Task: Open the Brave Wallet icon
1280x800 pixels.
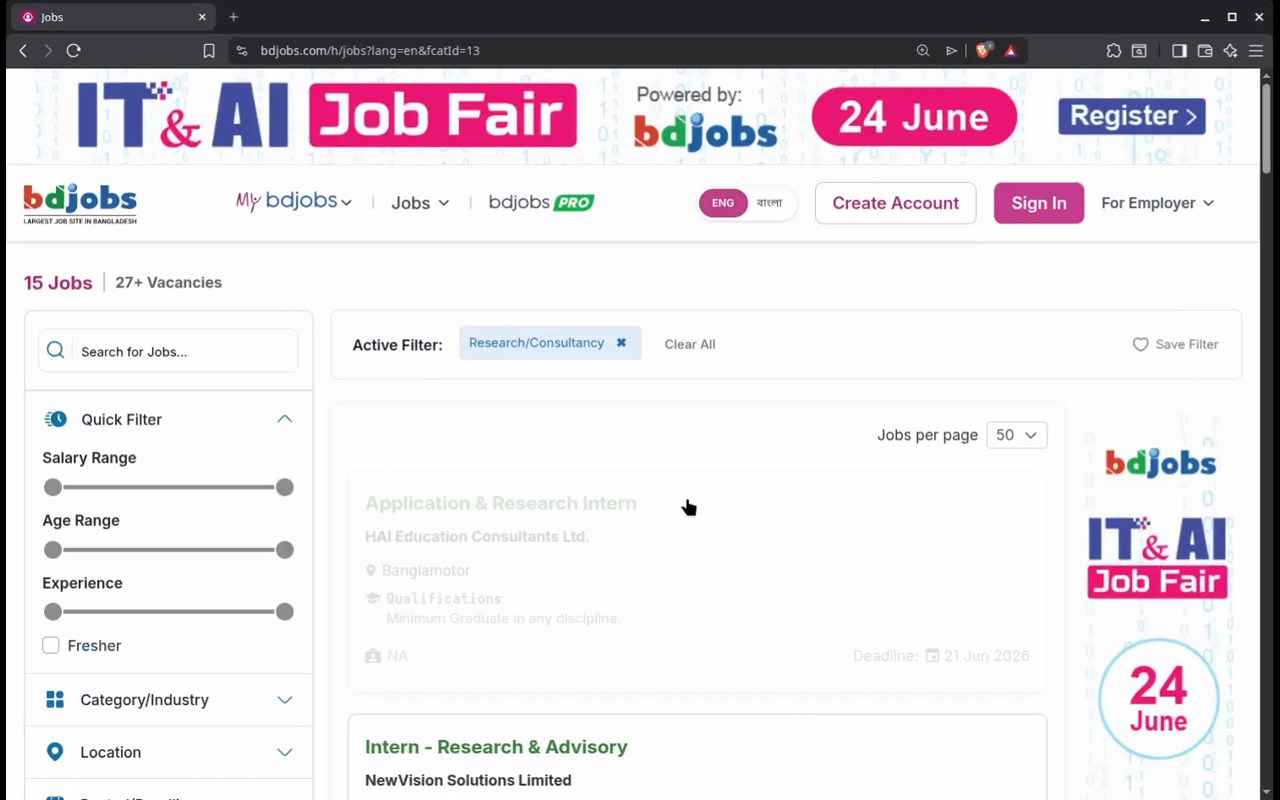Action: point(1205,50)
